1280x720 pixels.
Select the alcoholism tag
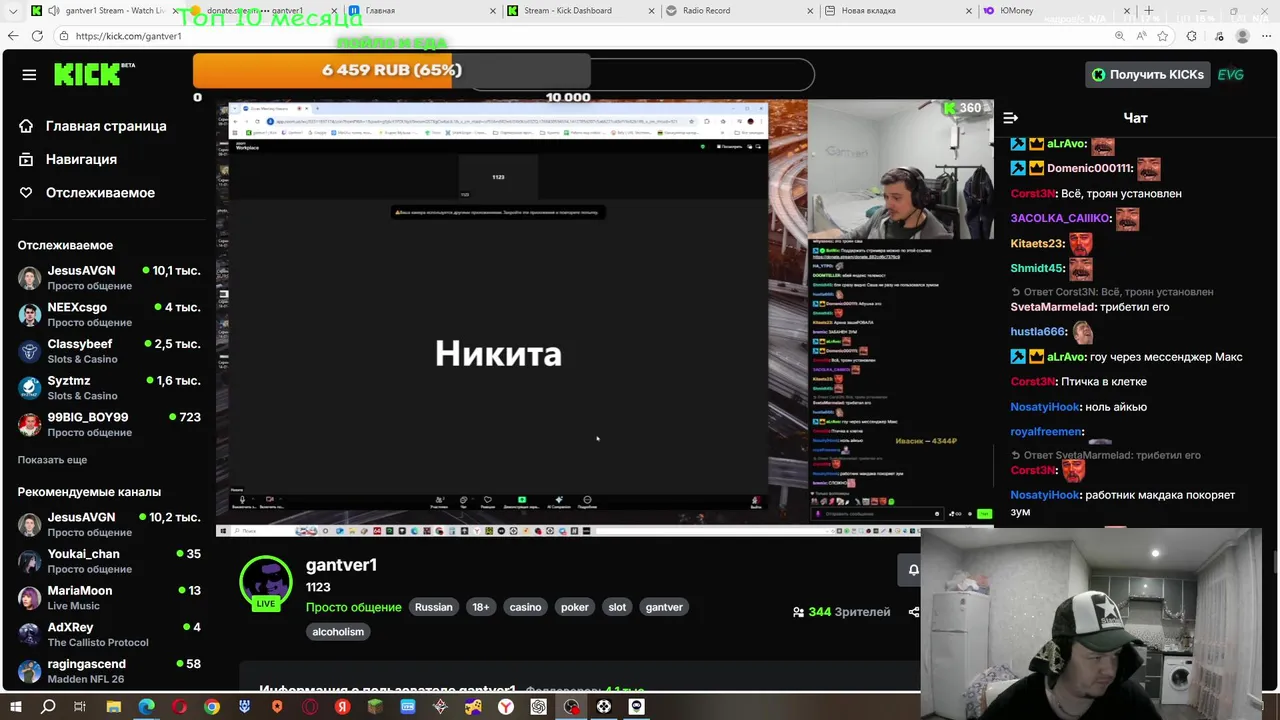[x=338, y=632]
